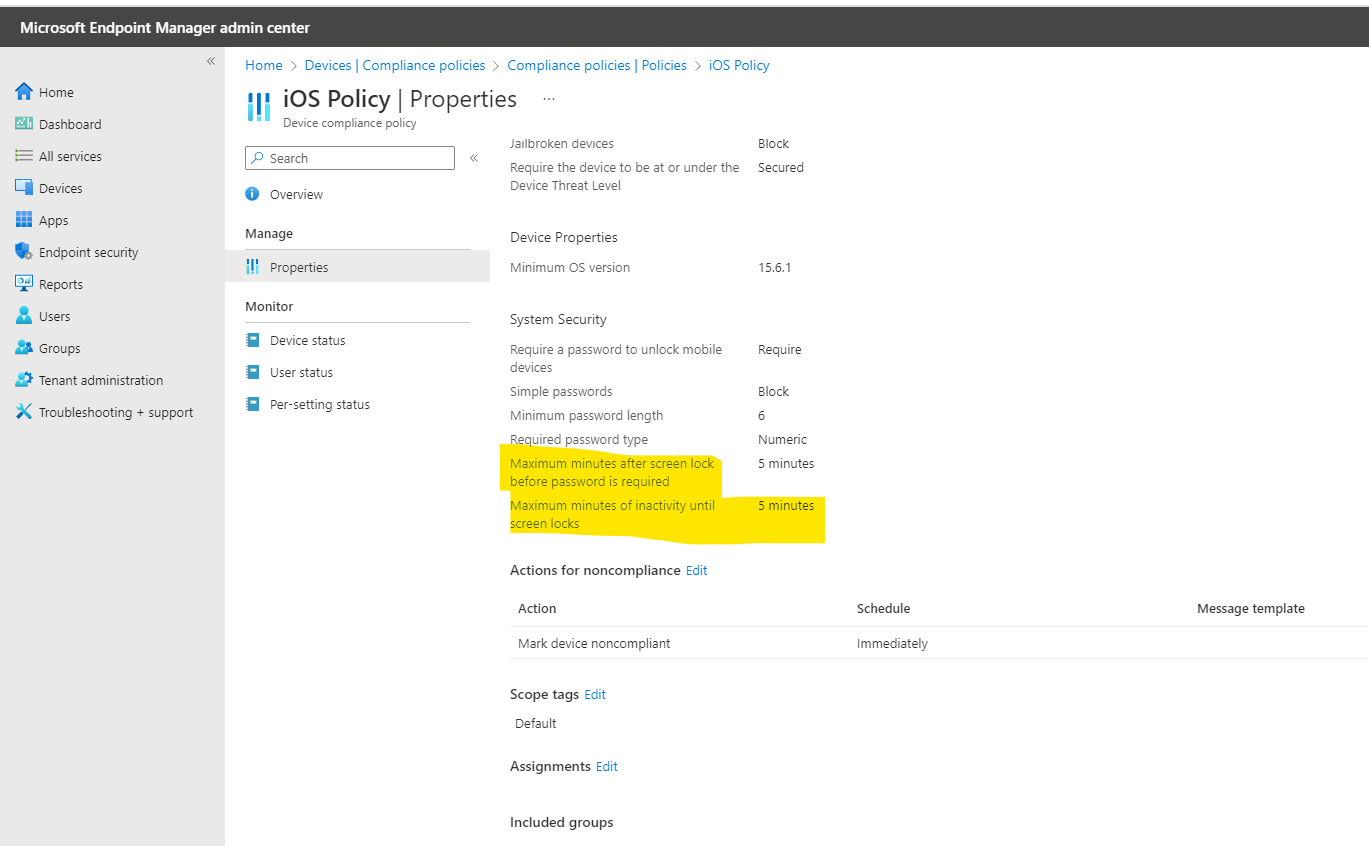
Task: Click the Device status notebook icon
Action: coord(252,340)
